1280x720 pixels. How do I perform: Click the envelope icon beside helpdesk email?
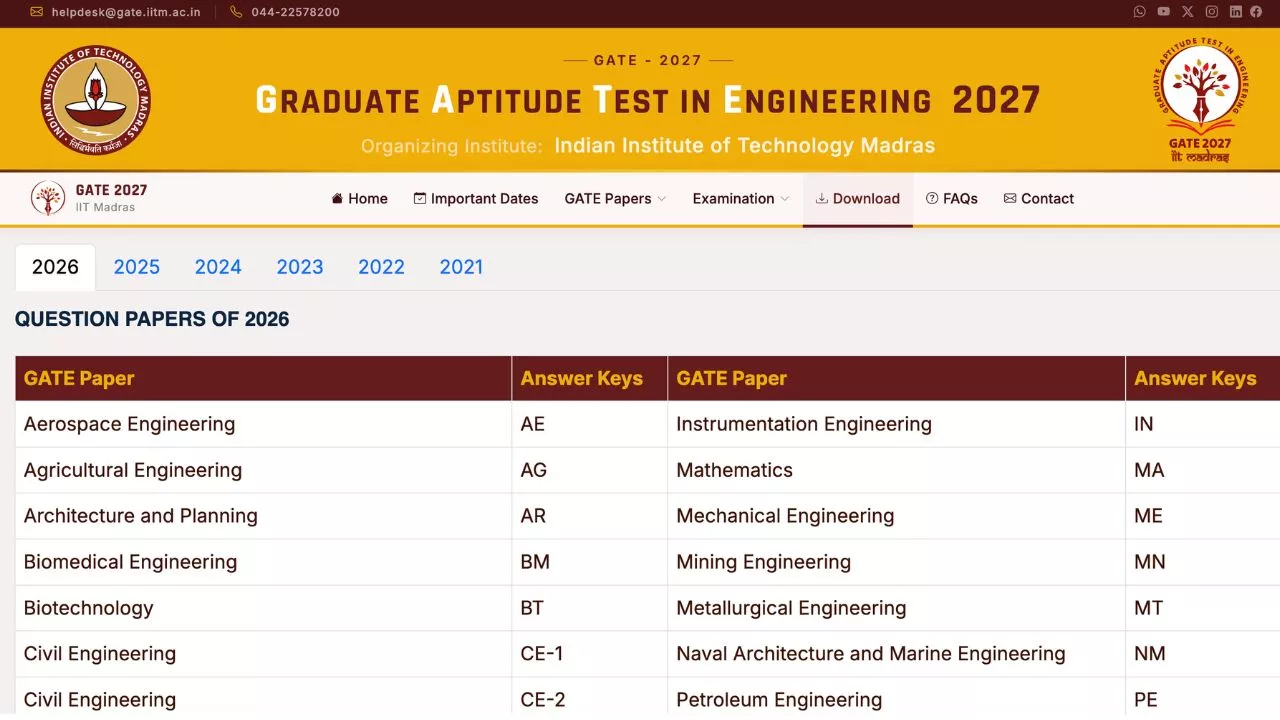tap(37, 12)
